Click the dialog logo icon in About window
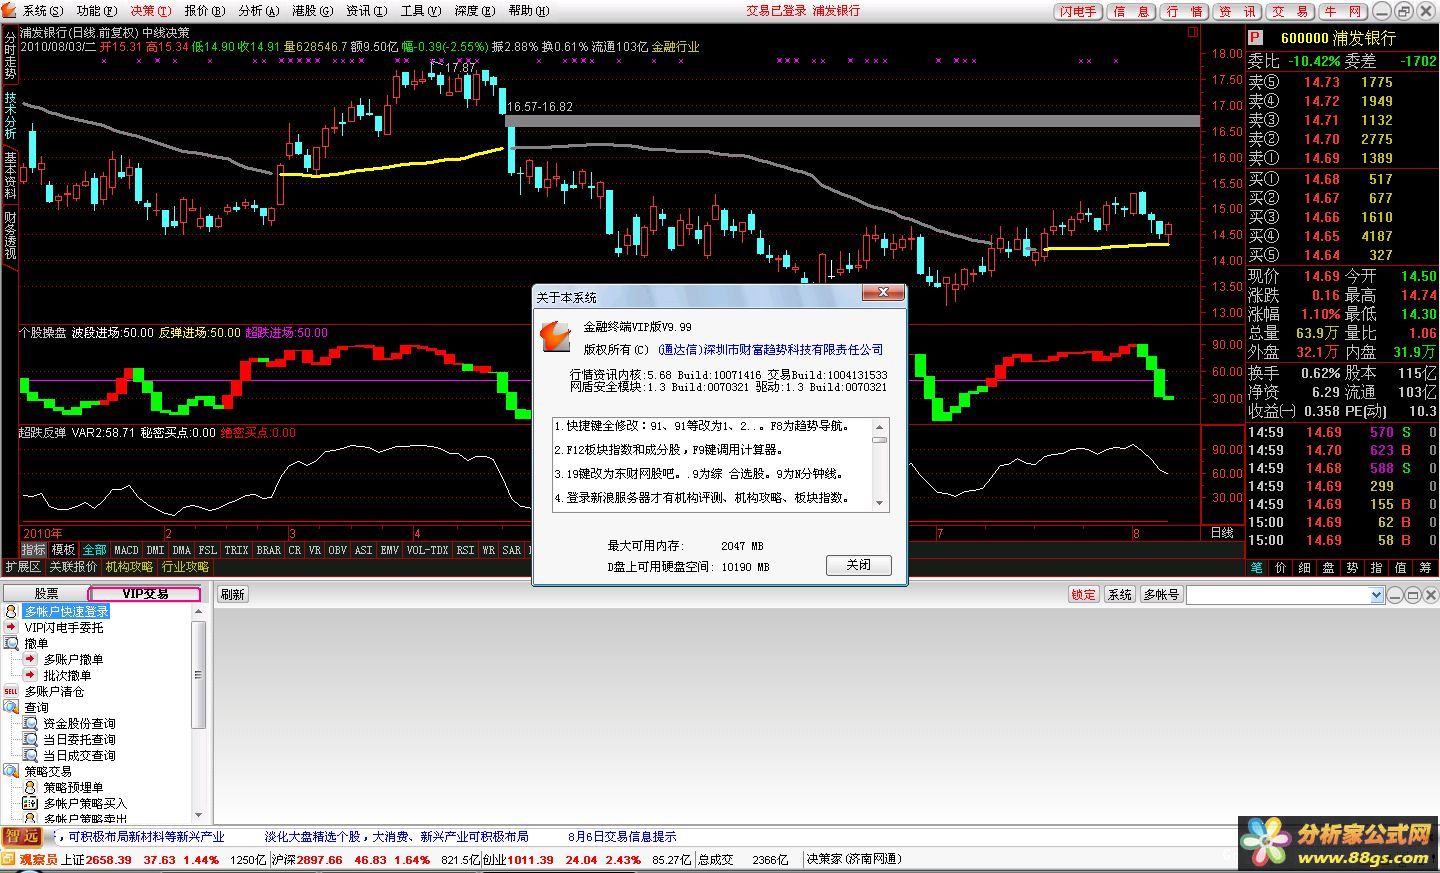Viewport: 1440px width, 873px height. click(555, 337)
